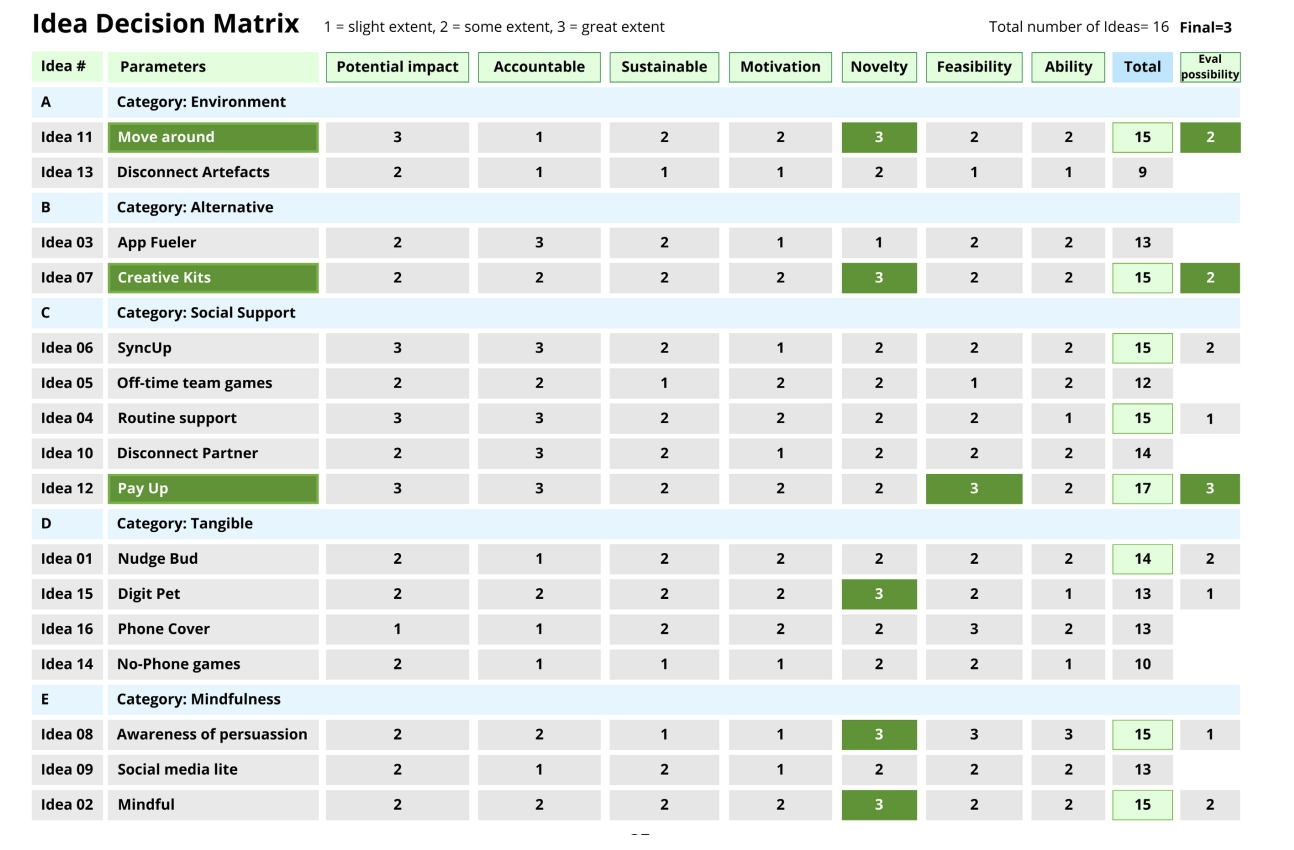Screen dimensions: 1294x850
Task: Click the "Idea 16" row label
Action: [x=67, y=629]
